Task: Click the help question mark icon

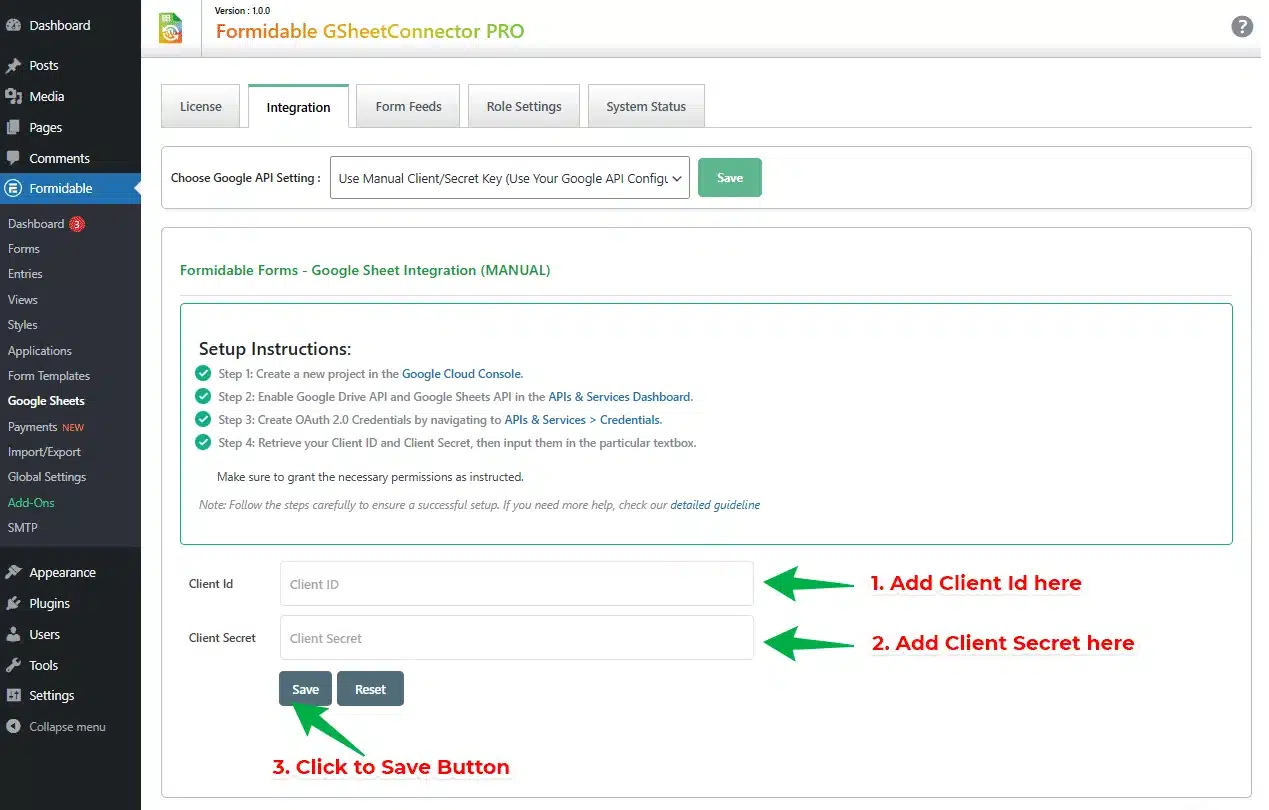Action: coord(1241,27)
